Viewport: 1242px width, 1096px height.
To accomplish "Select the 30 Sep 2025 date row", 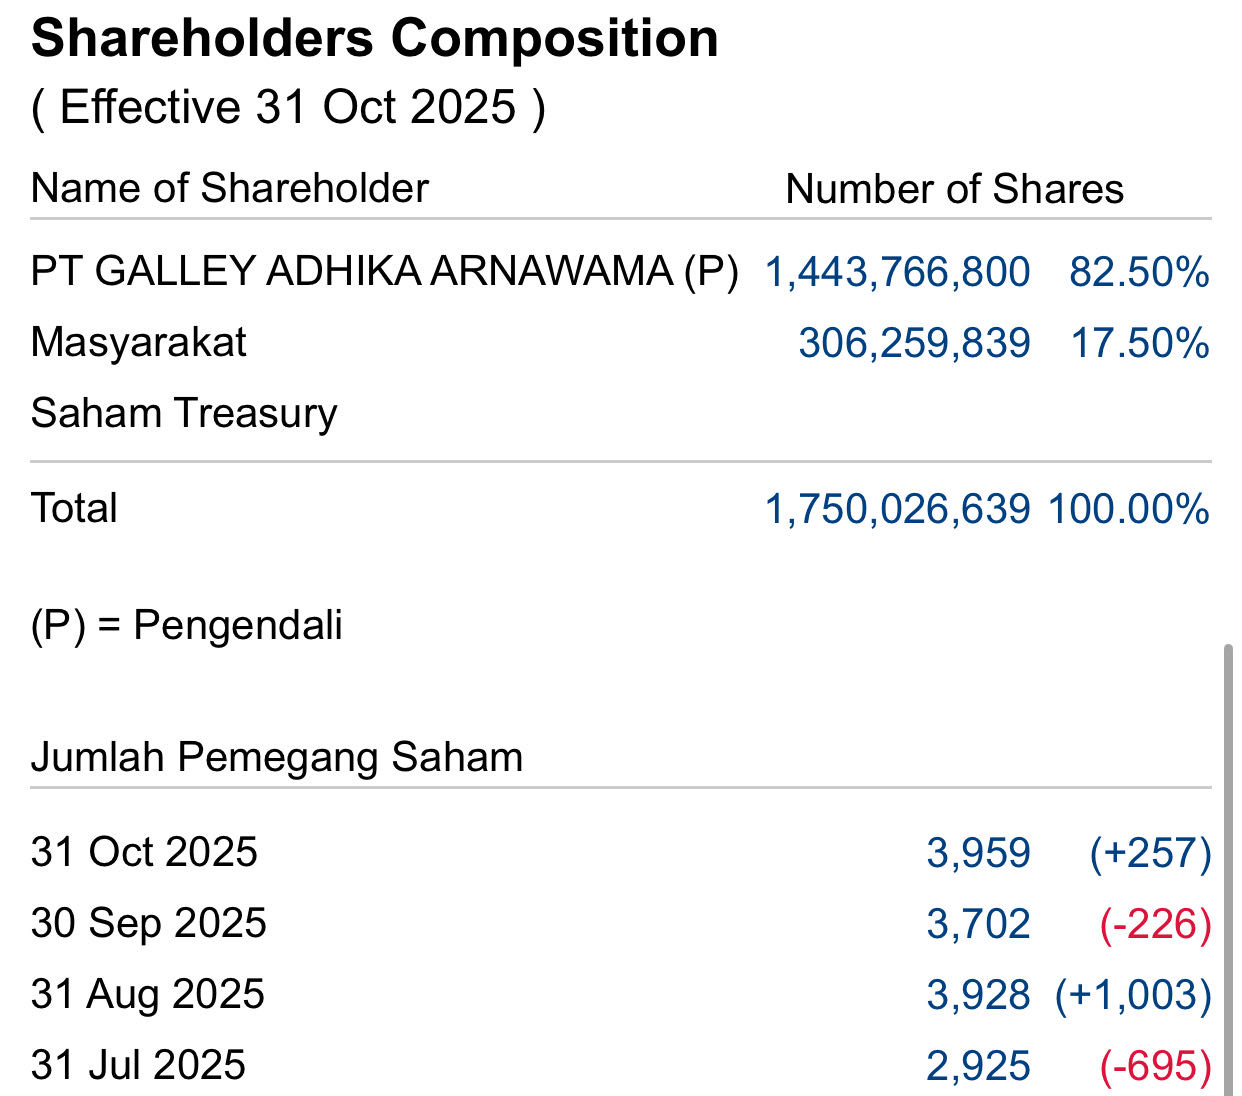I will (148, 923).
